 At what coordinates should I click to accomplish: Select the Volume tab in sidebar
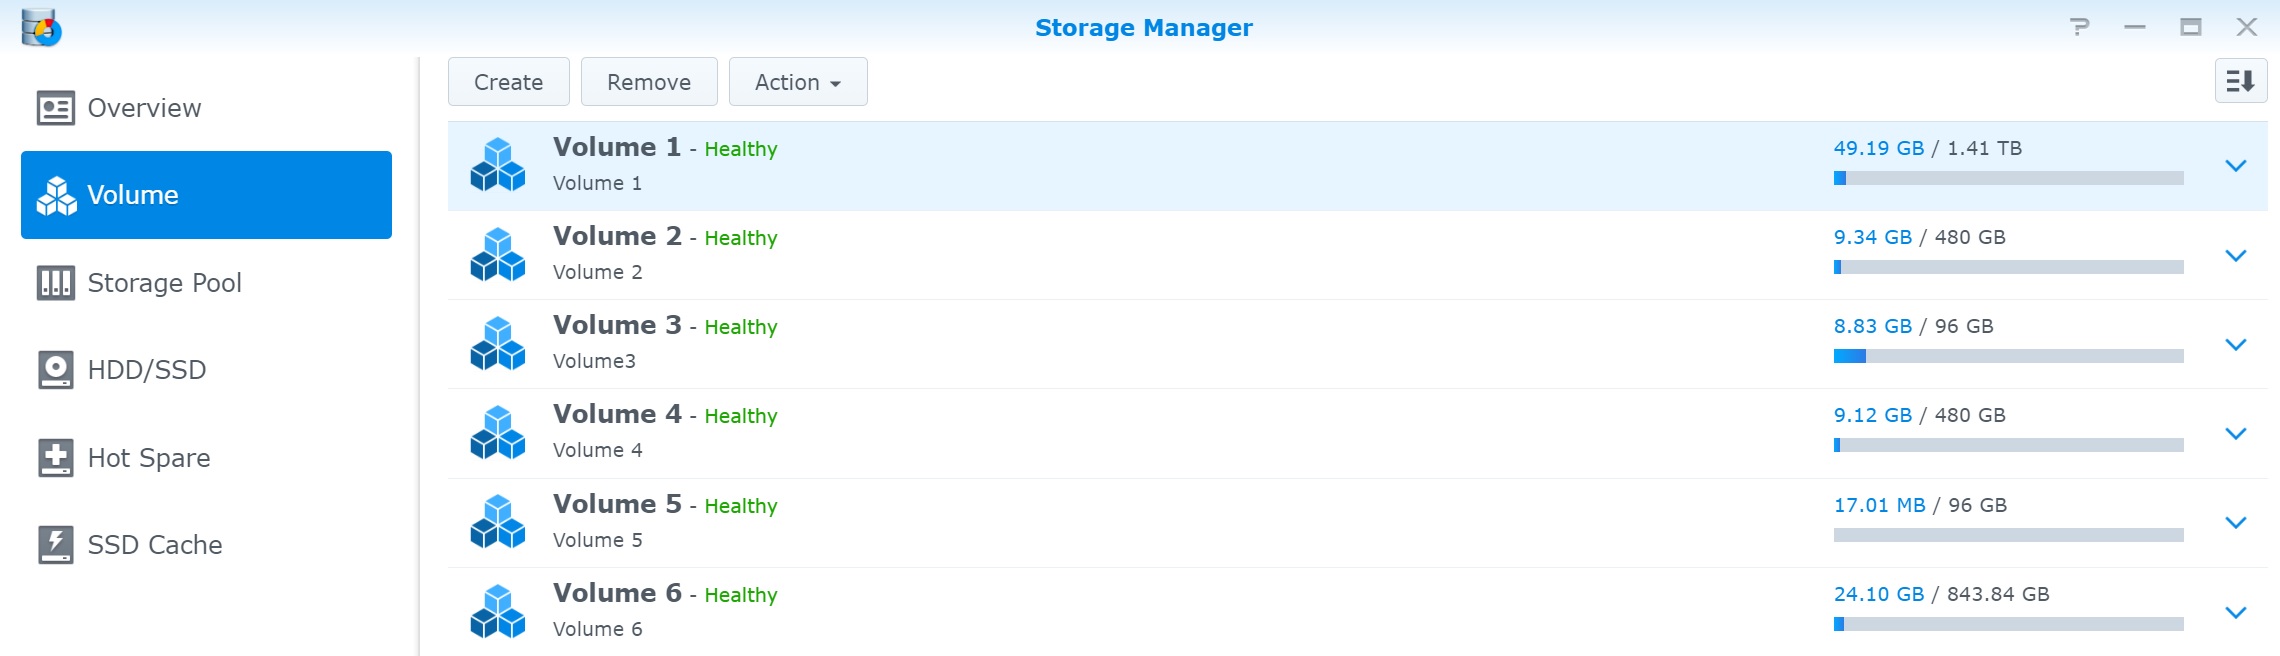click(206, 195)
